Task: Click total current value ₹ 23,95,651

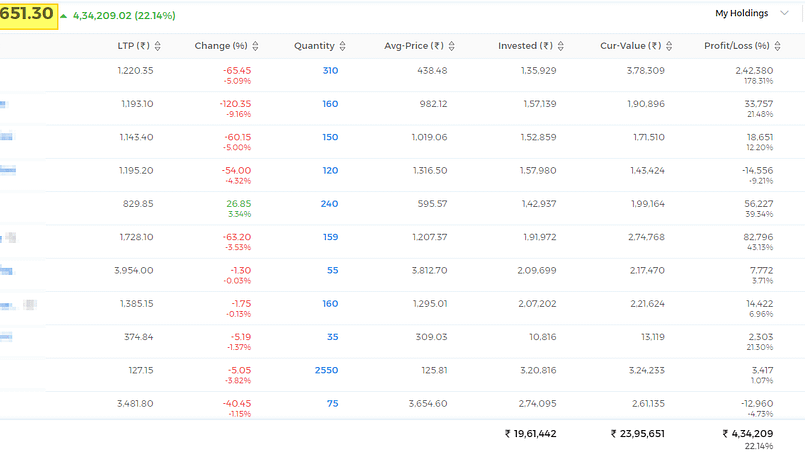Action: (637, 434)
